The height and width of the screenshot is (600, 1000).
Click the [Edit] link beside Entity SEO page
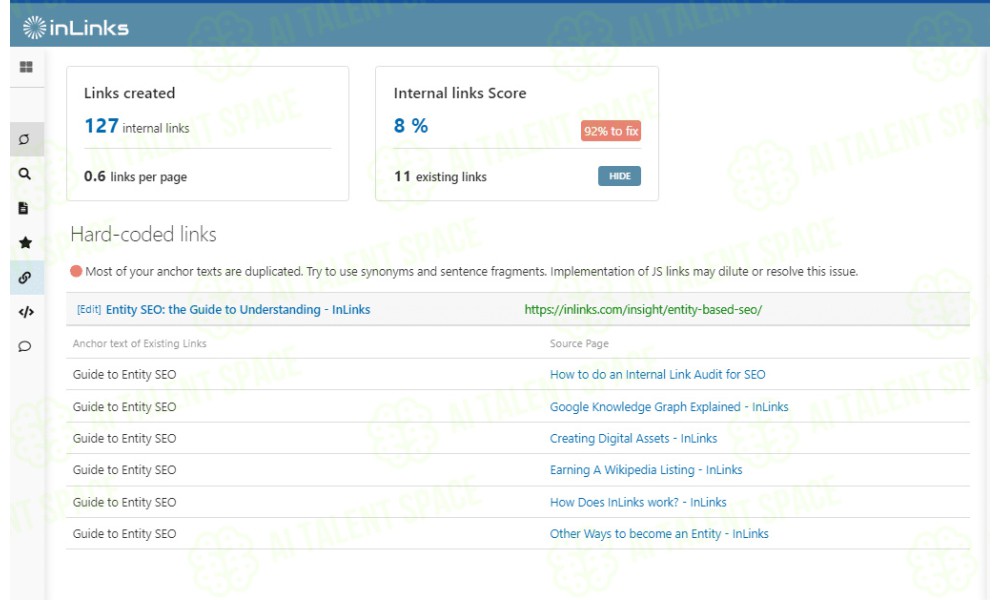coord(89,309)
